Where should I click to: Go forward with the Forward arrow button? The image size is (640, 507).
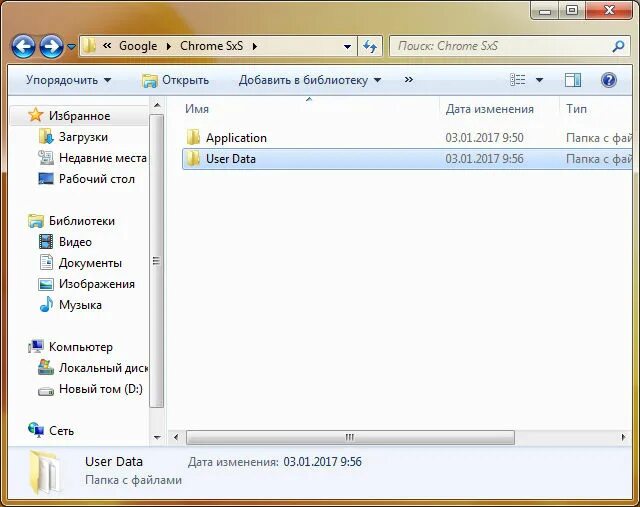[x=51, y=47]
